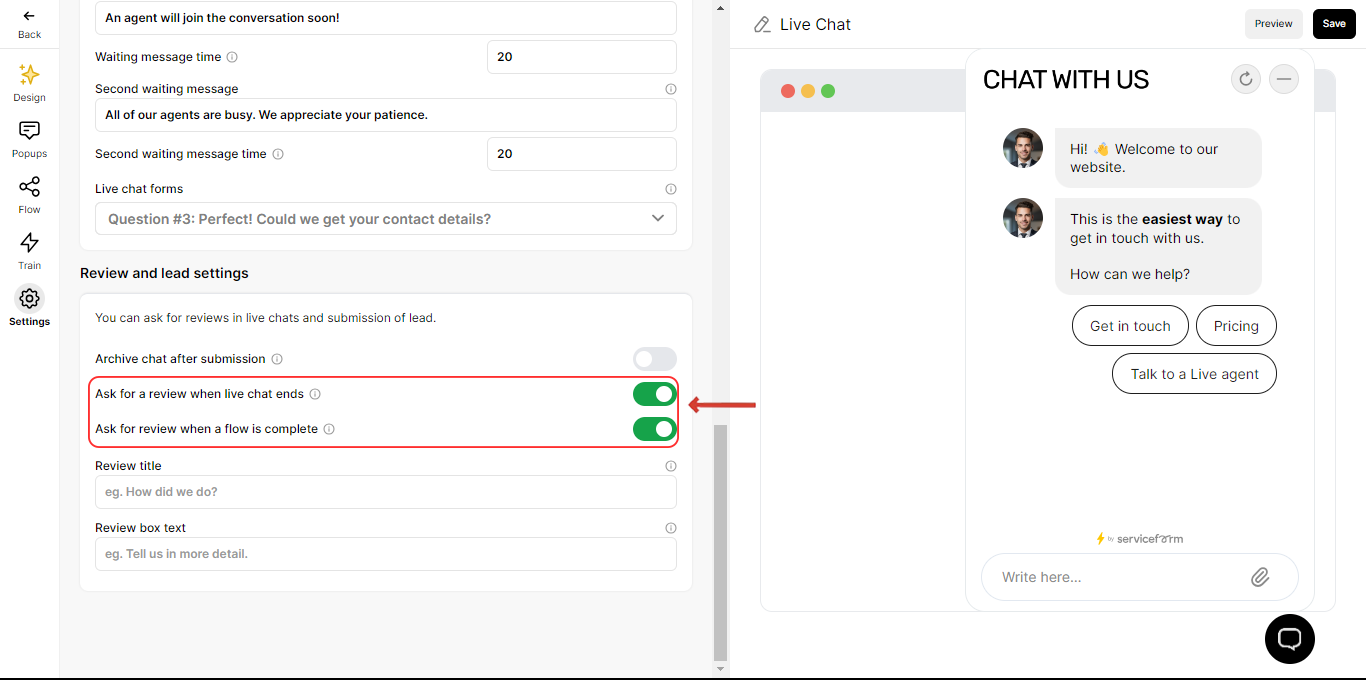Click the chat refresh icon

click(1245, 79)
